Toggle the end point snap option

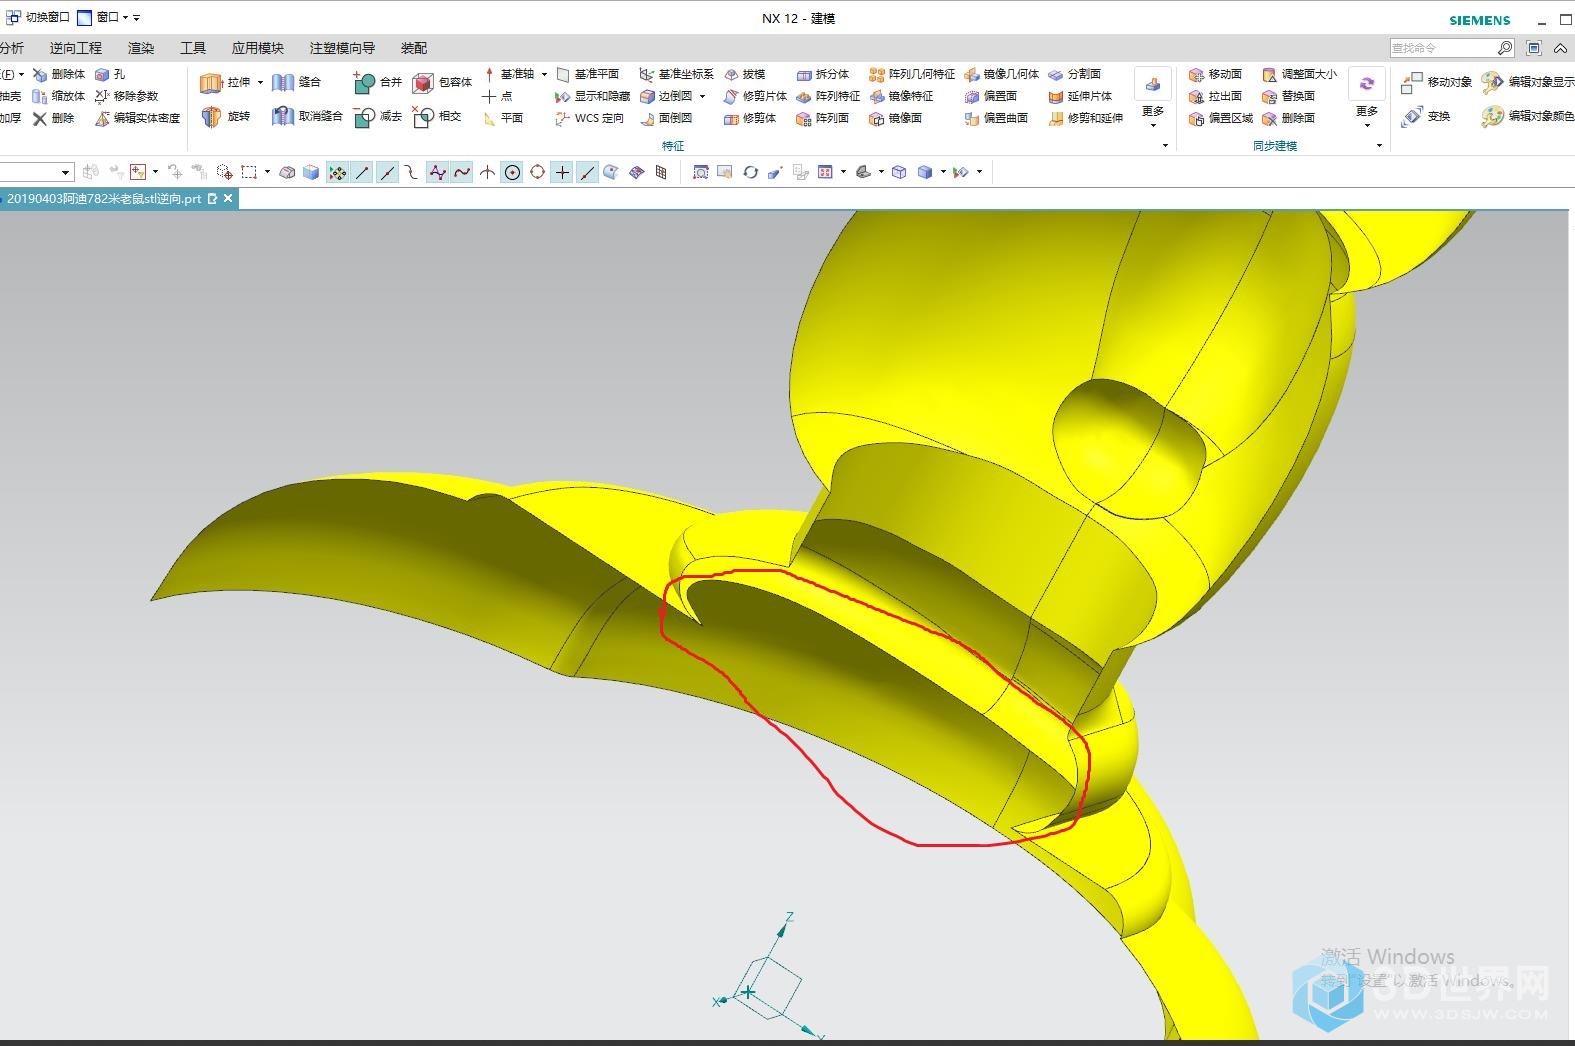coord(362,172)
